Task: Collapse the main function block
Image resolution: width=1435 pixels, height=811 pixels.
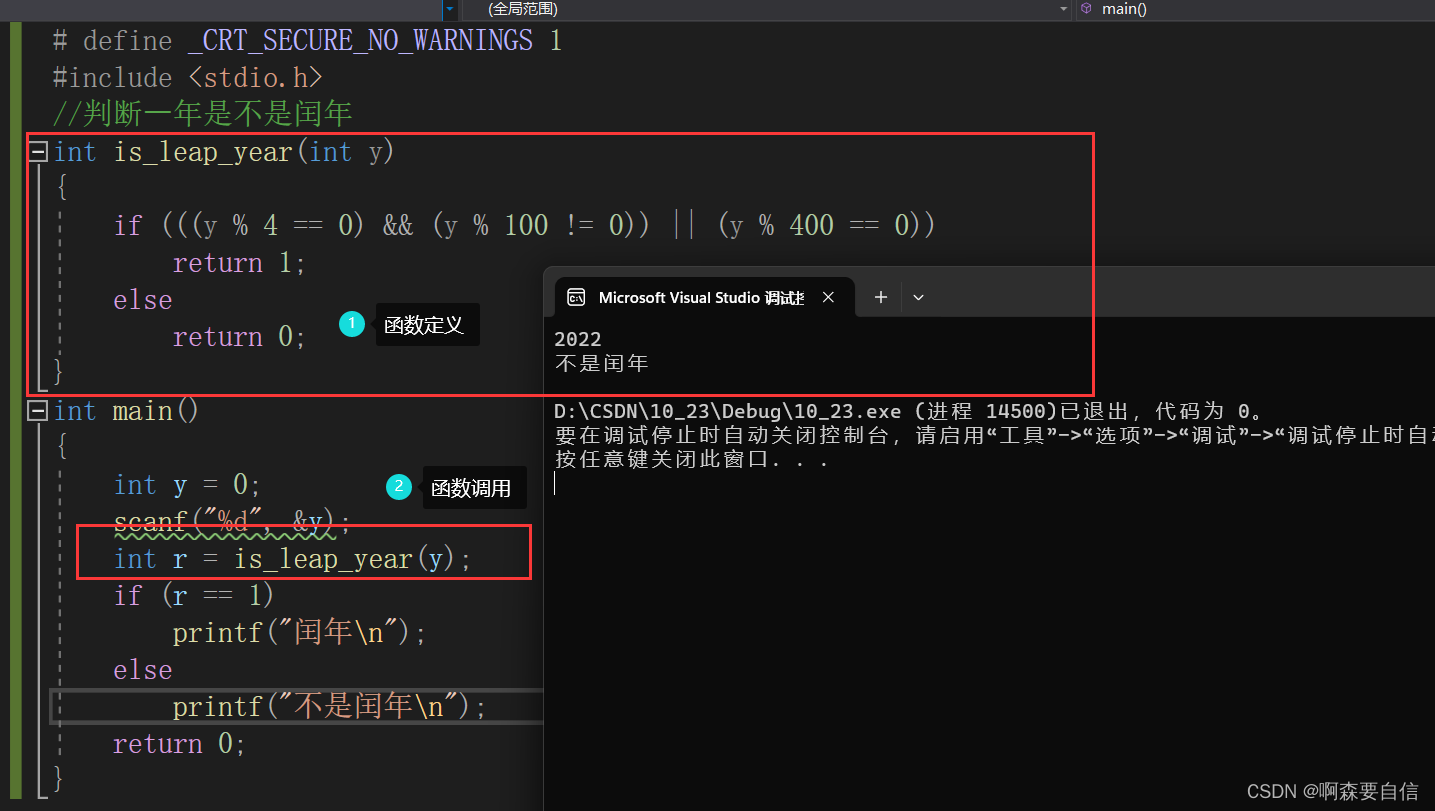Action: tap(38, 411)
